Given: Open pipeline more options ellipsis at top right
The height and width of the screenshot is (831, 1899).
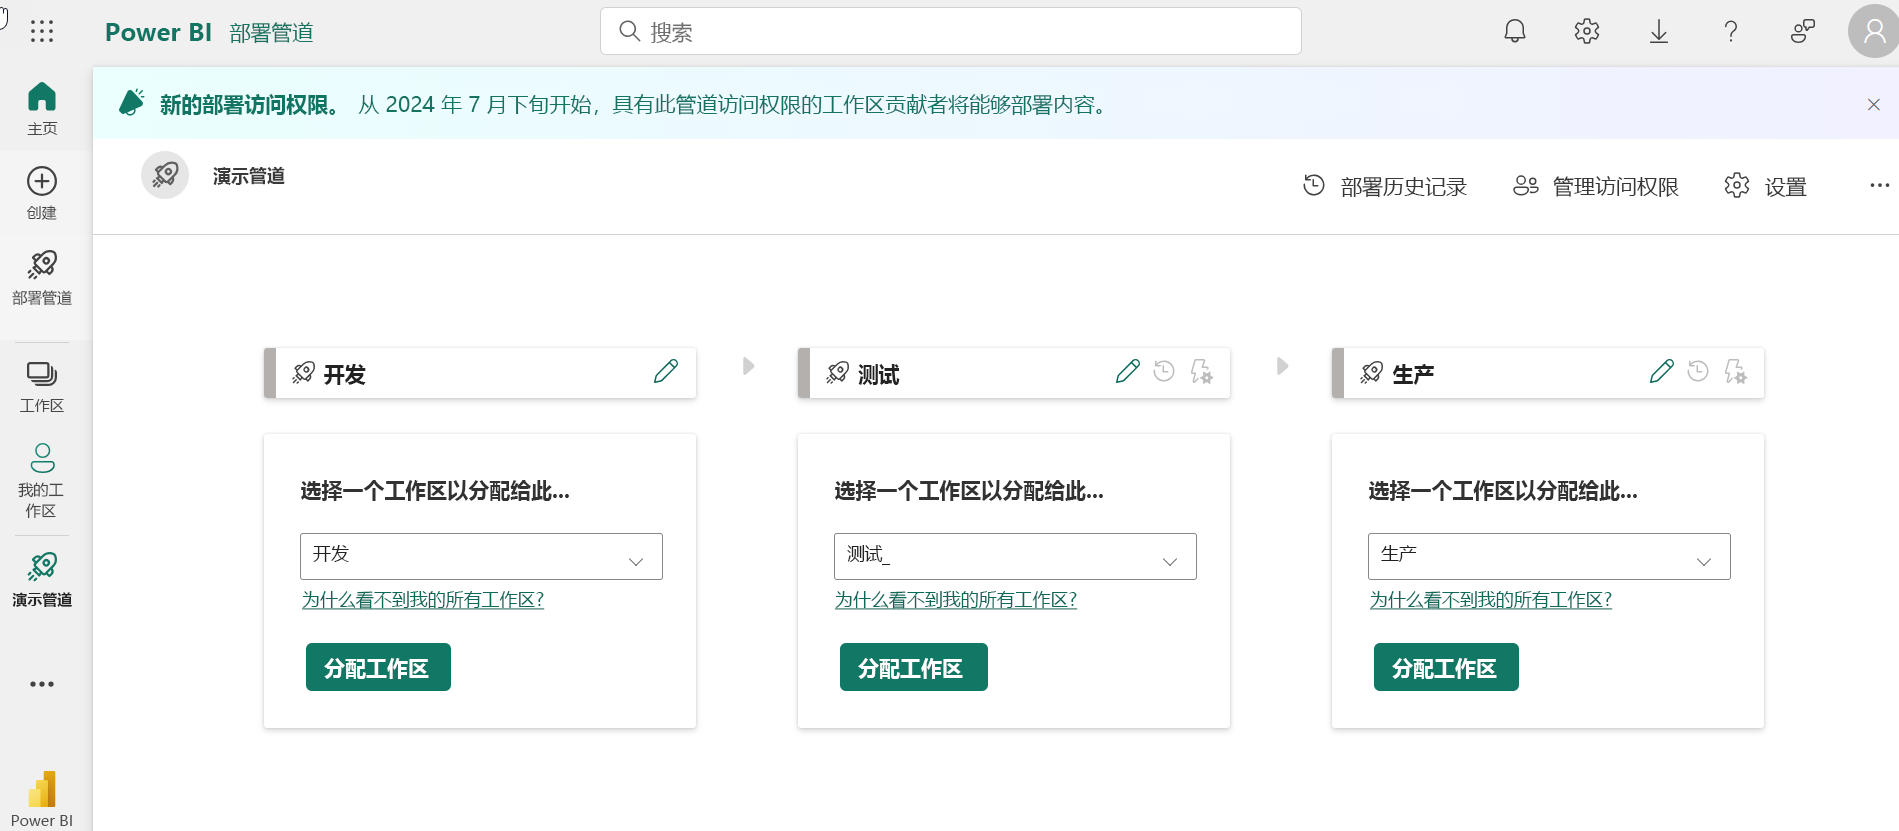Looking at the screenshot, I should pyautogui.click(x=1880, y=185).
